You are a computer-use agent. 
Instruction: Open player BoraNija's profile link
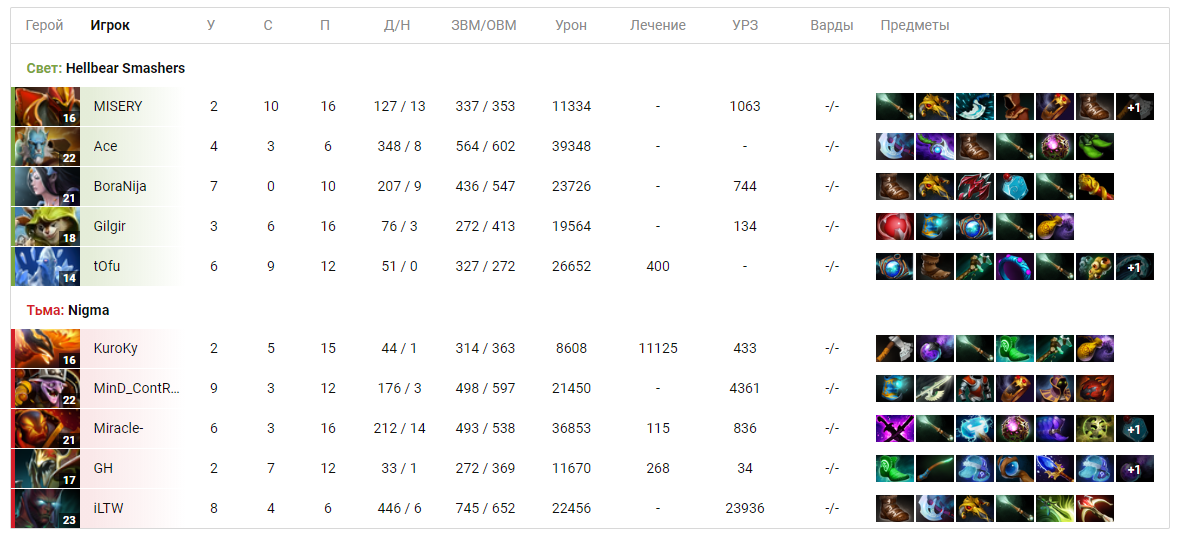120,186
